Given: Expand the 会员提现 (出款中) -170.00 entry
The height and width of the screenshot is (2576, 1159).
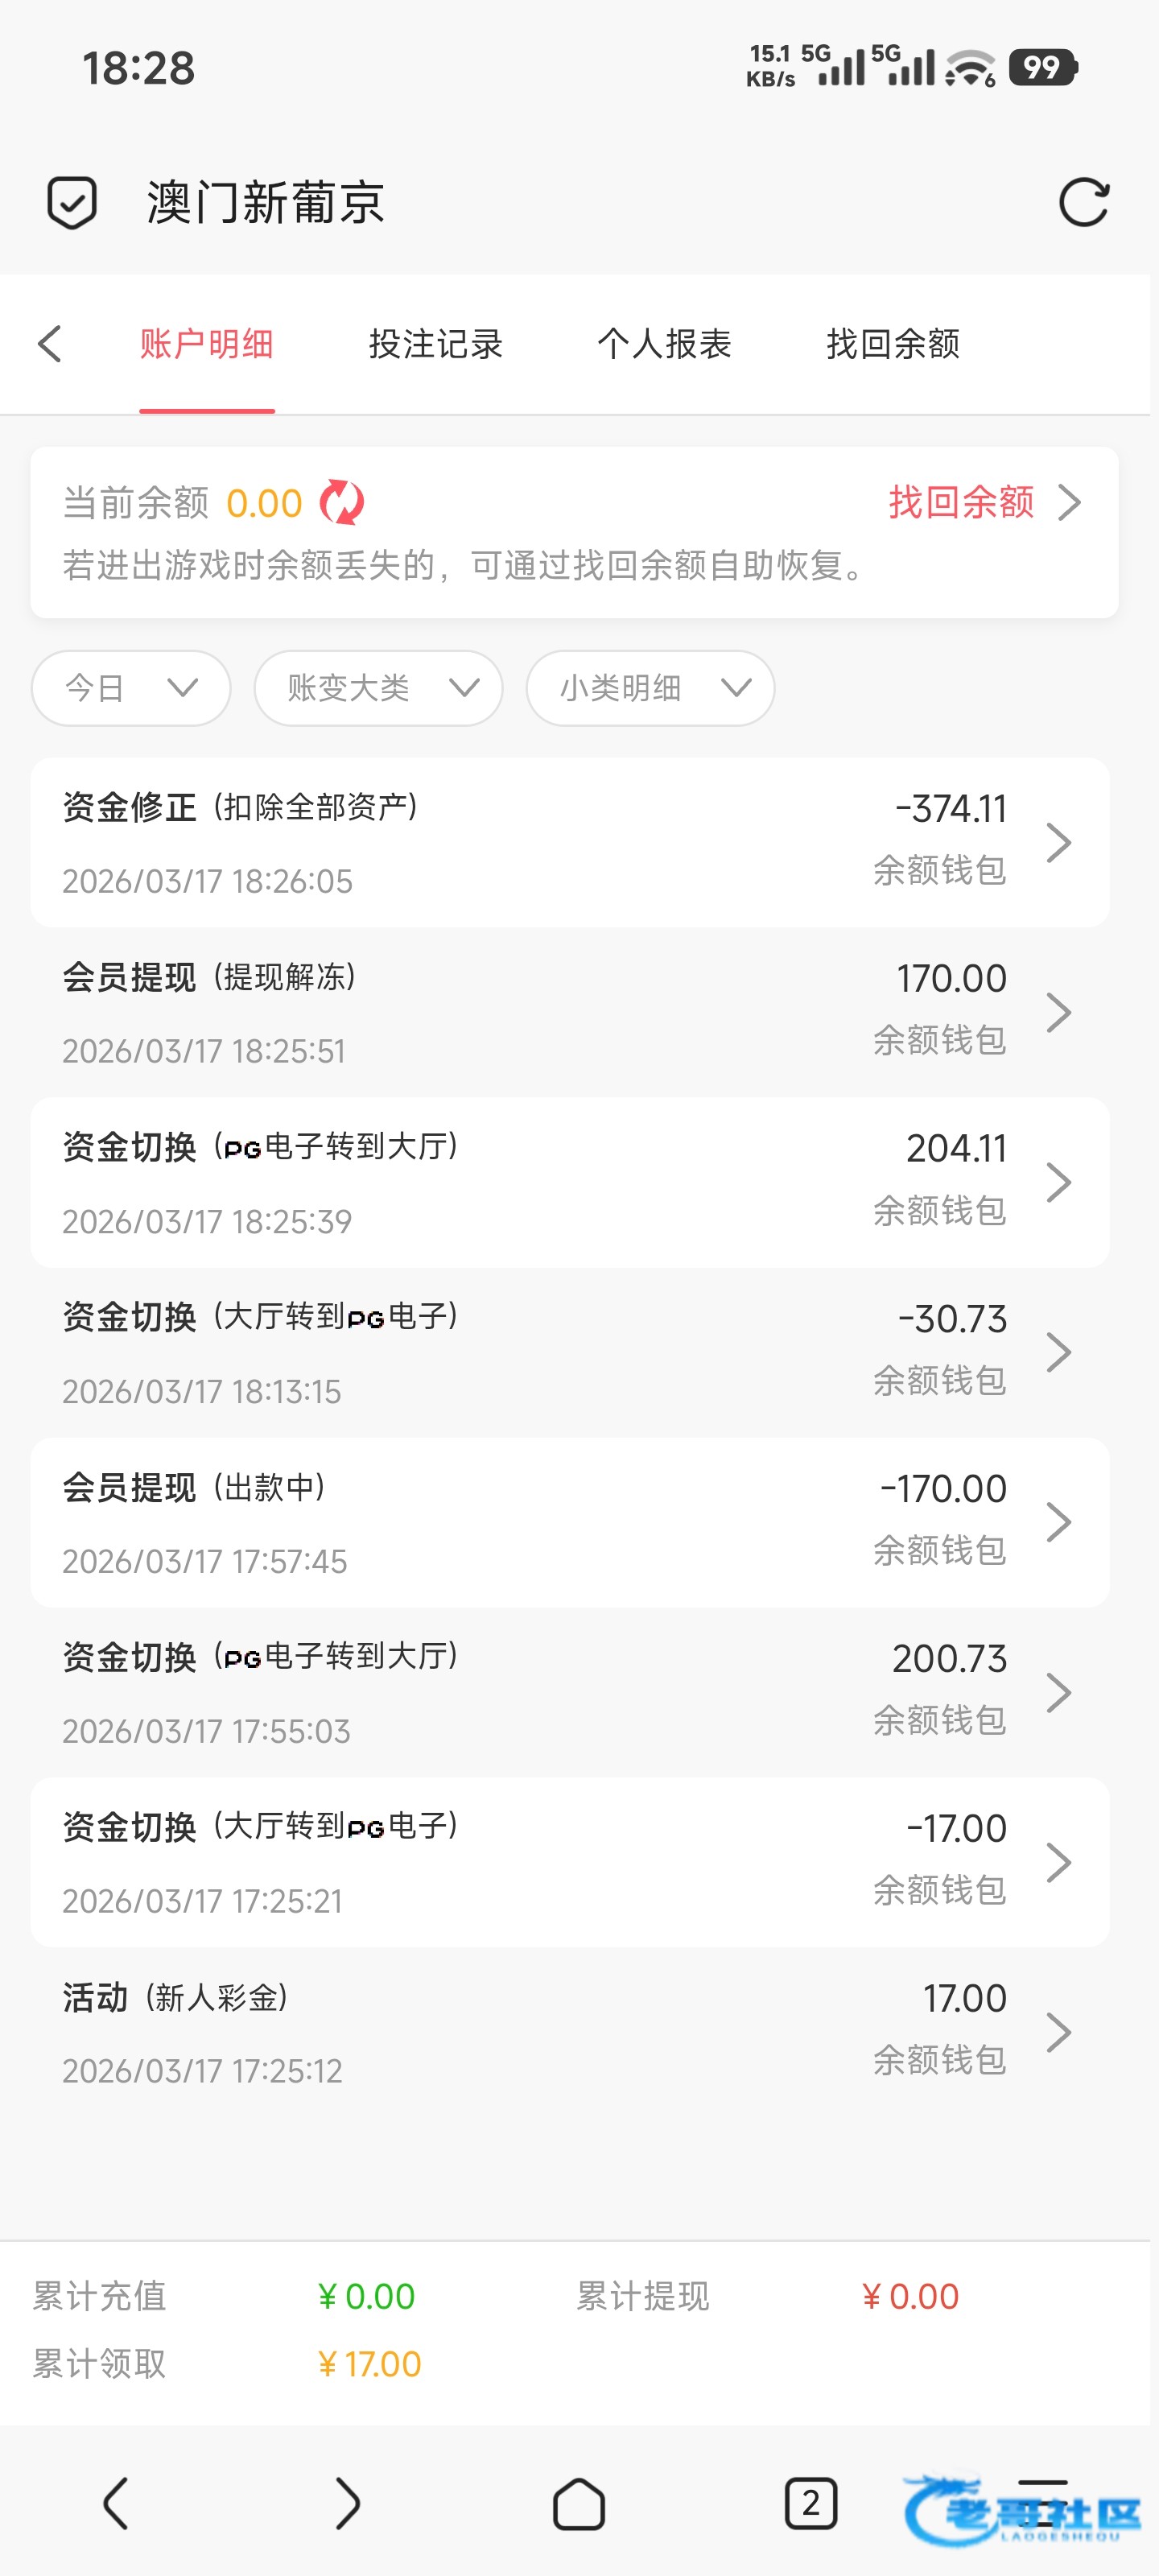Looking at the screenshot, I should (570, 1522).
